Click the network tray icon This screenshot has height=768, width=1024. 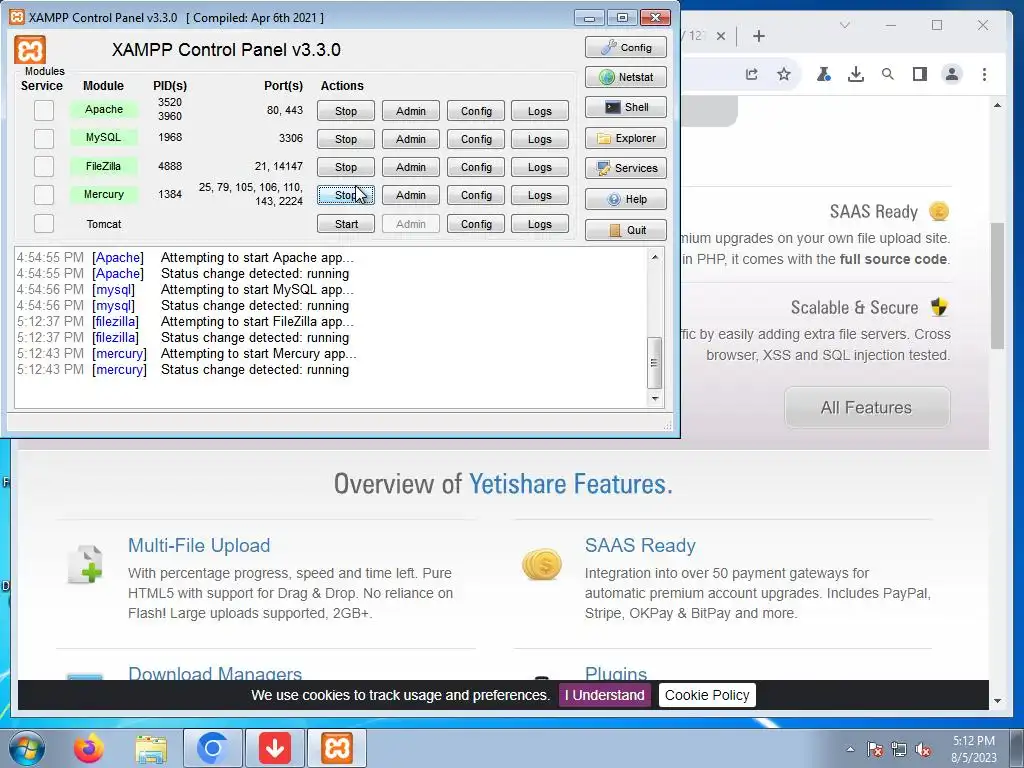(899, 750)
